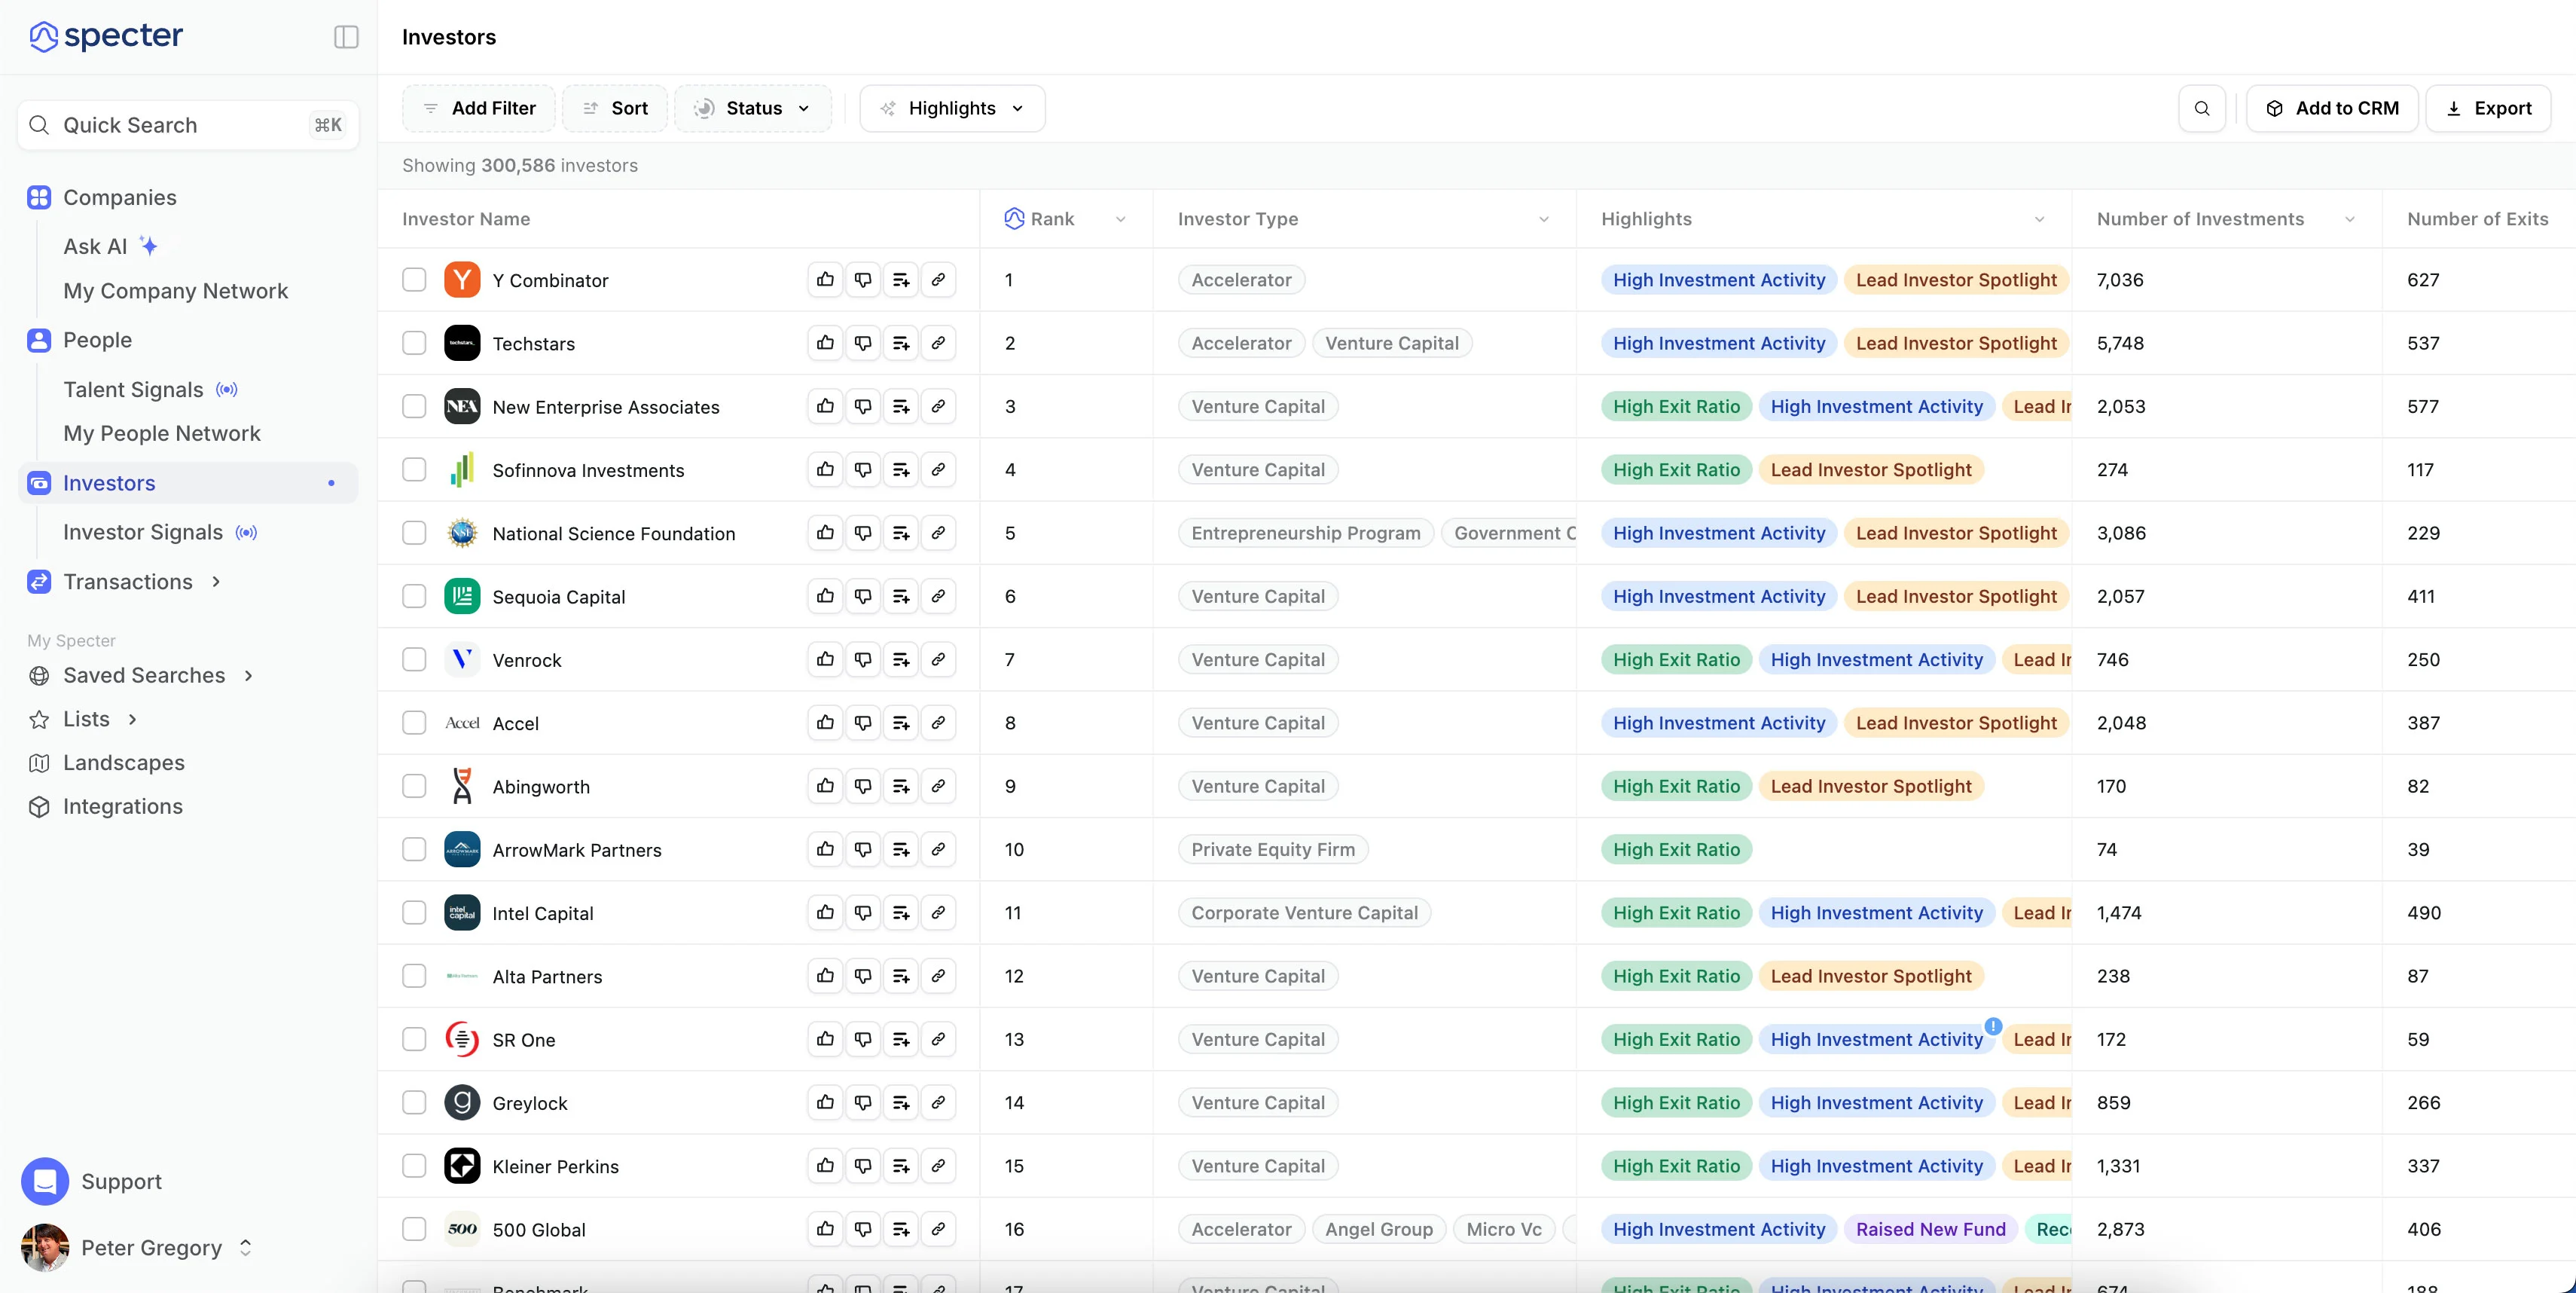2576x1293 pixels.
Task: Open Support chat
Action: tap(92, 1181)
